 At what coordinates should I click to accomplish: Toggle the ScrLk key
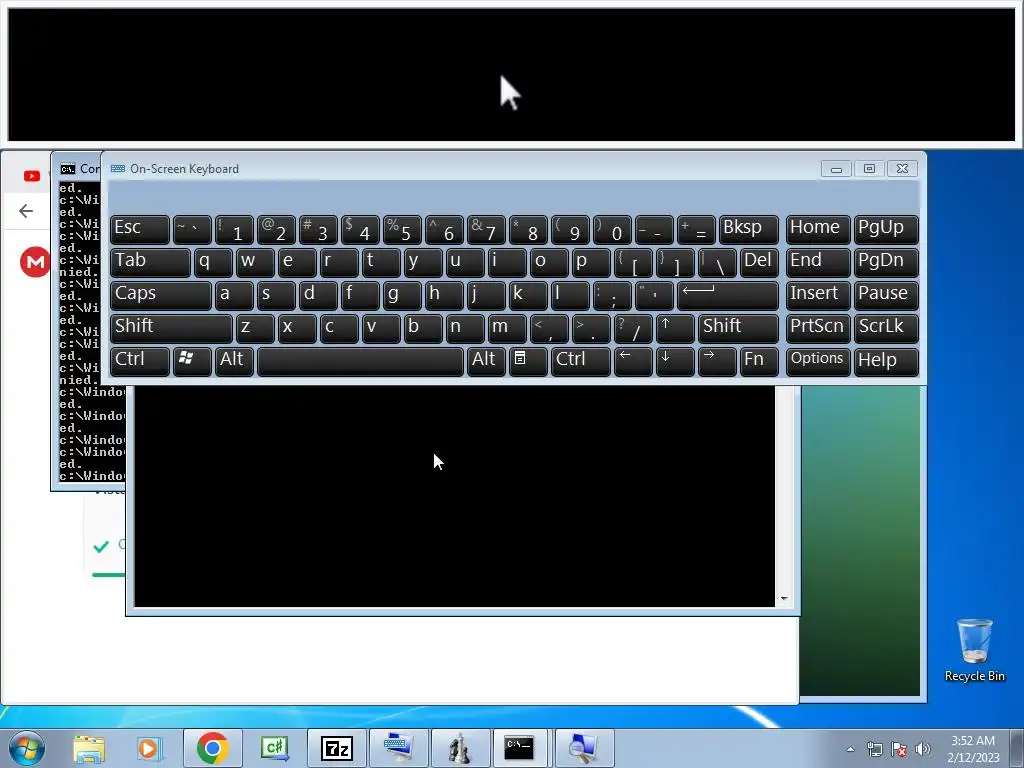[886, 328]
